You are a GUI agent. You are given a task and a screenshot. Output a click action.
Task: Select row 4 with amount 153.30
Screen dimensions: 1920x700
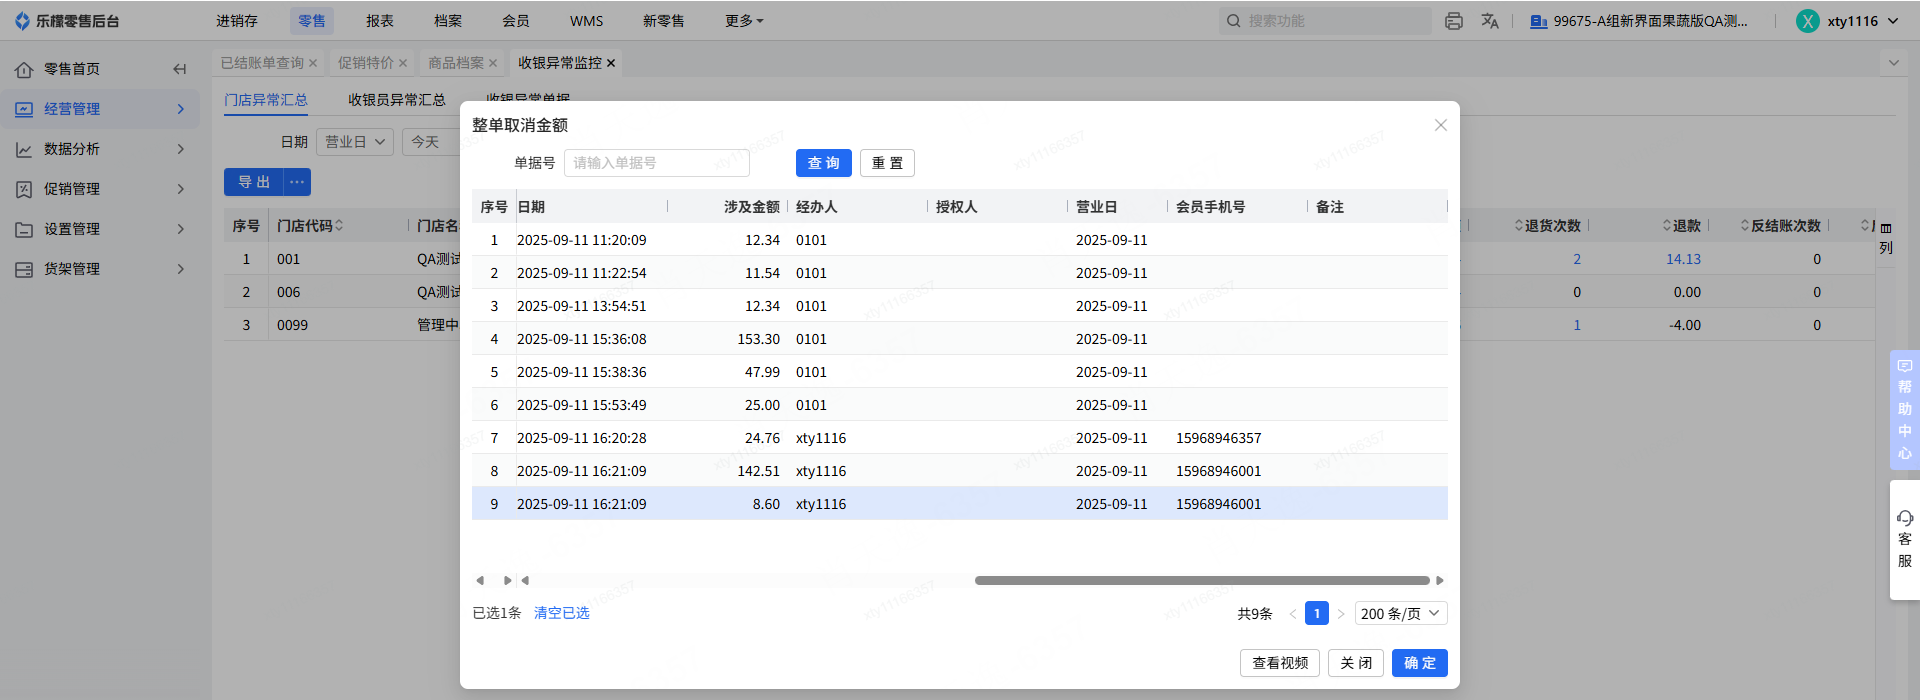click(960, 339)
